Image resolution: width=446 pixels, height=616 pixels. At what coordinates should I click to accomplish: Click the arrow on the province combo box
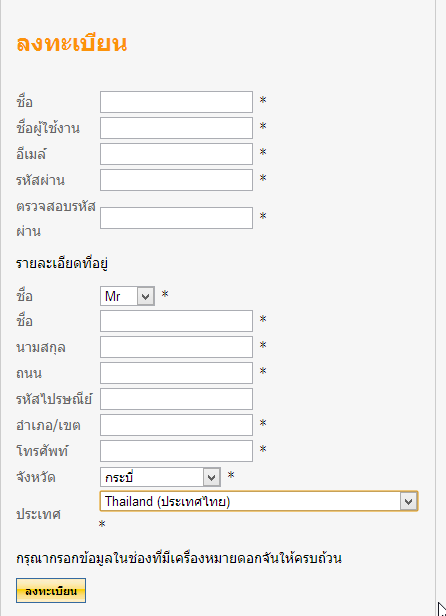pyautogui.click(x=211, y=478)
